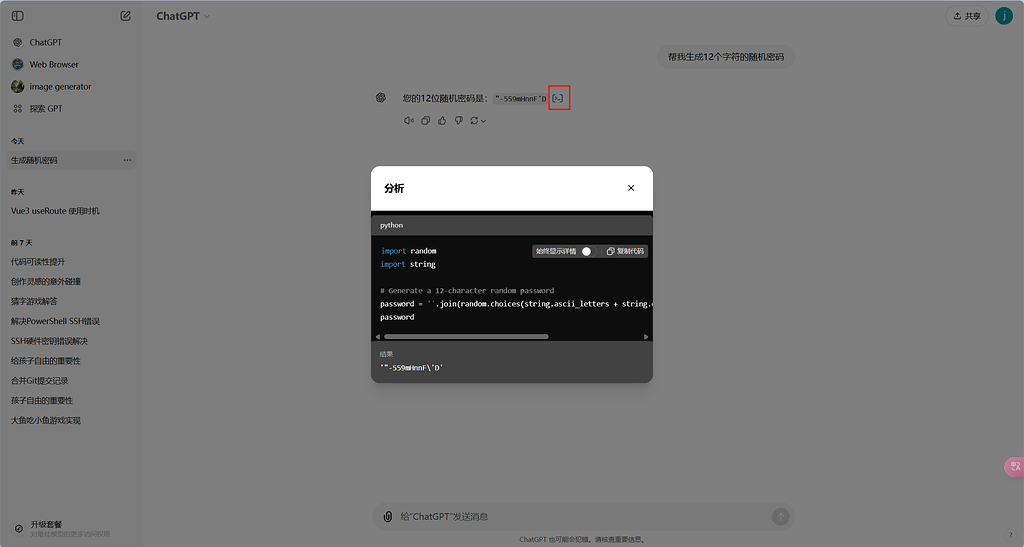Image resolution: width=1024 pixels, height=547 pixels.
Task: Click the python language label
Action: point(392,225)
